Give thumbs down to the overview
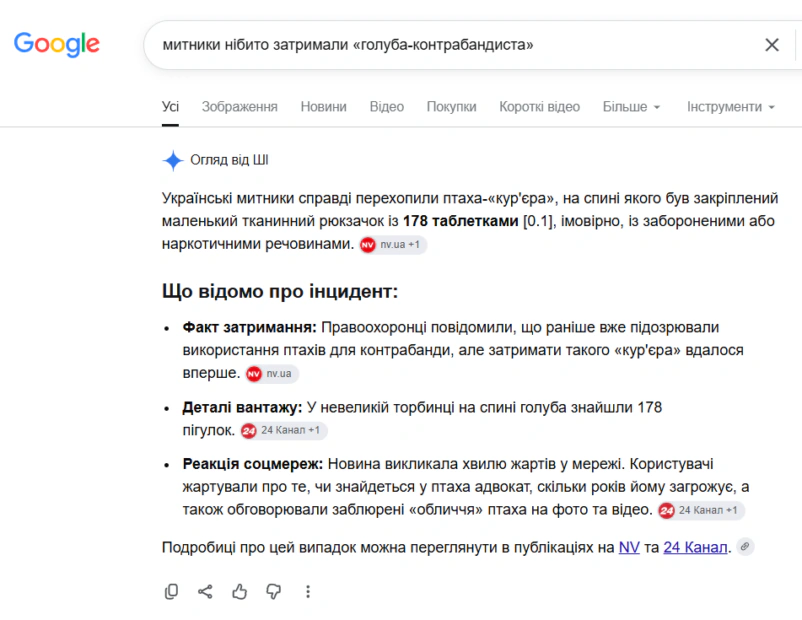This screenshot has width=802, height=620. point(274,591)
